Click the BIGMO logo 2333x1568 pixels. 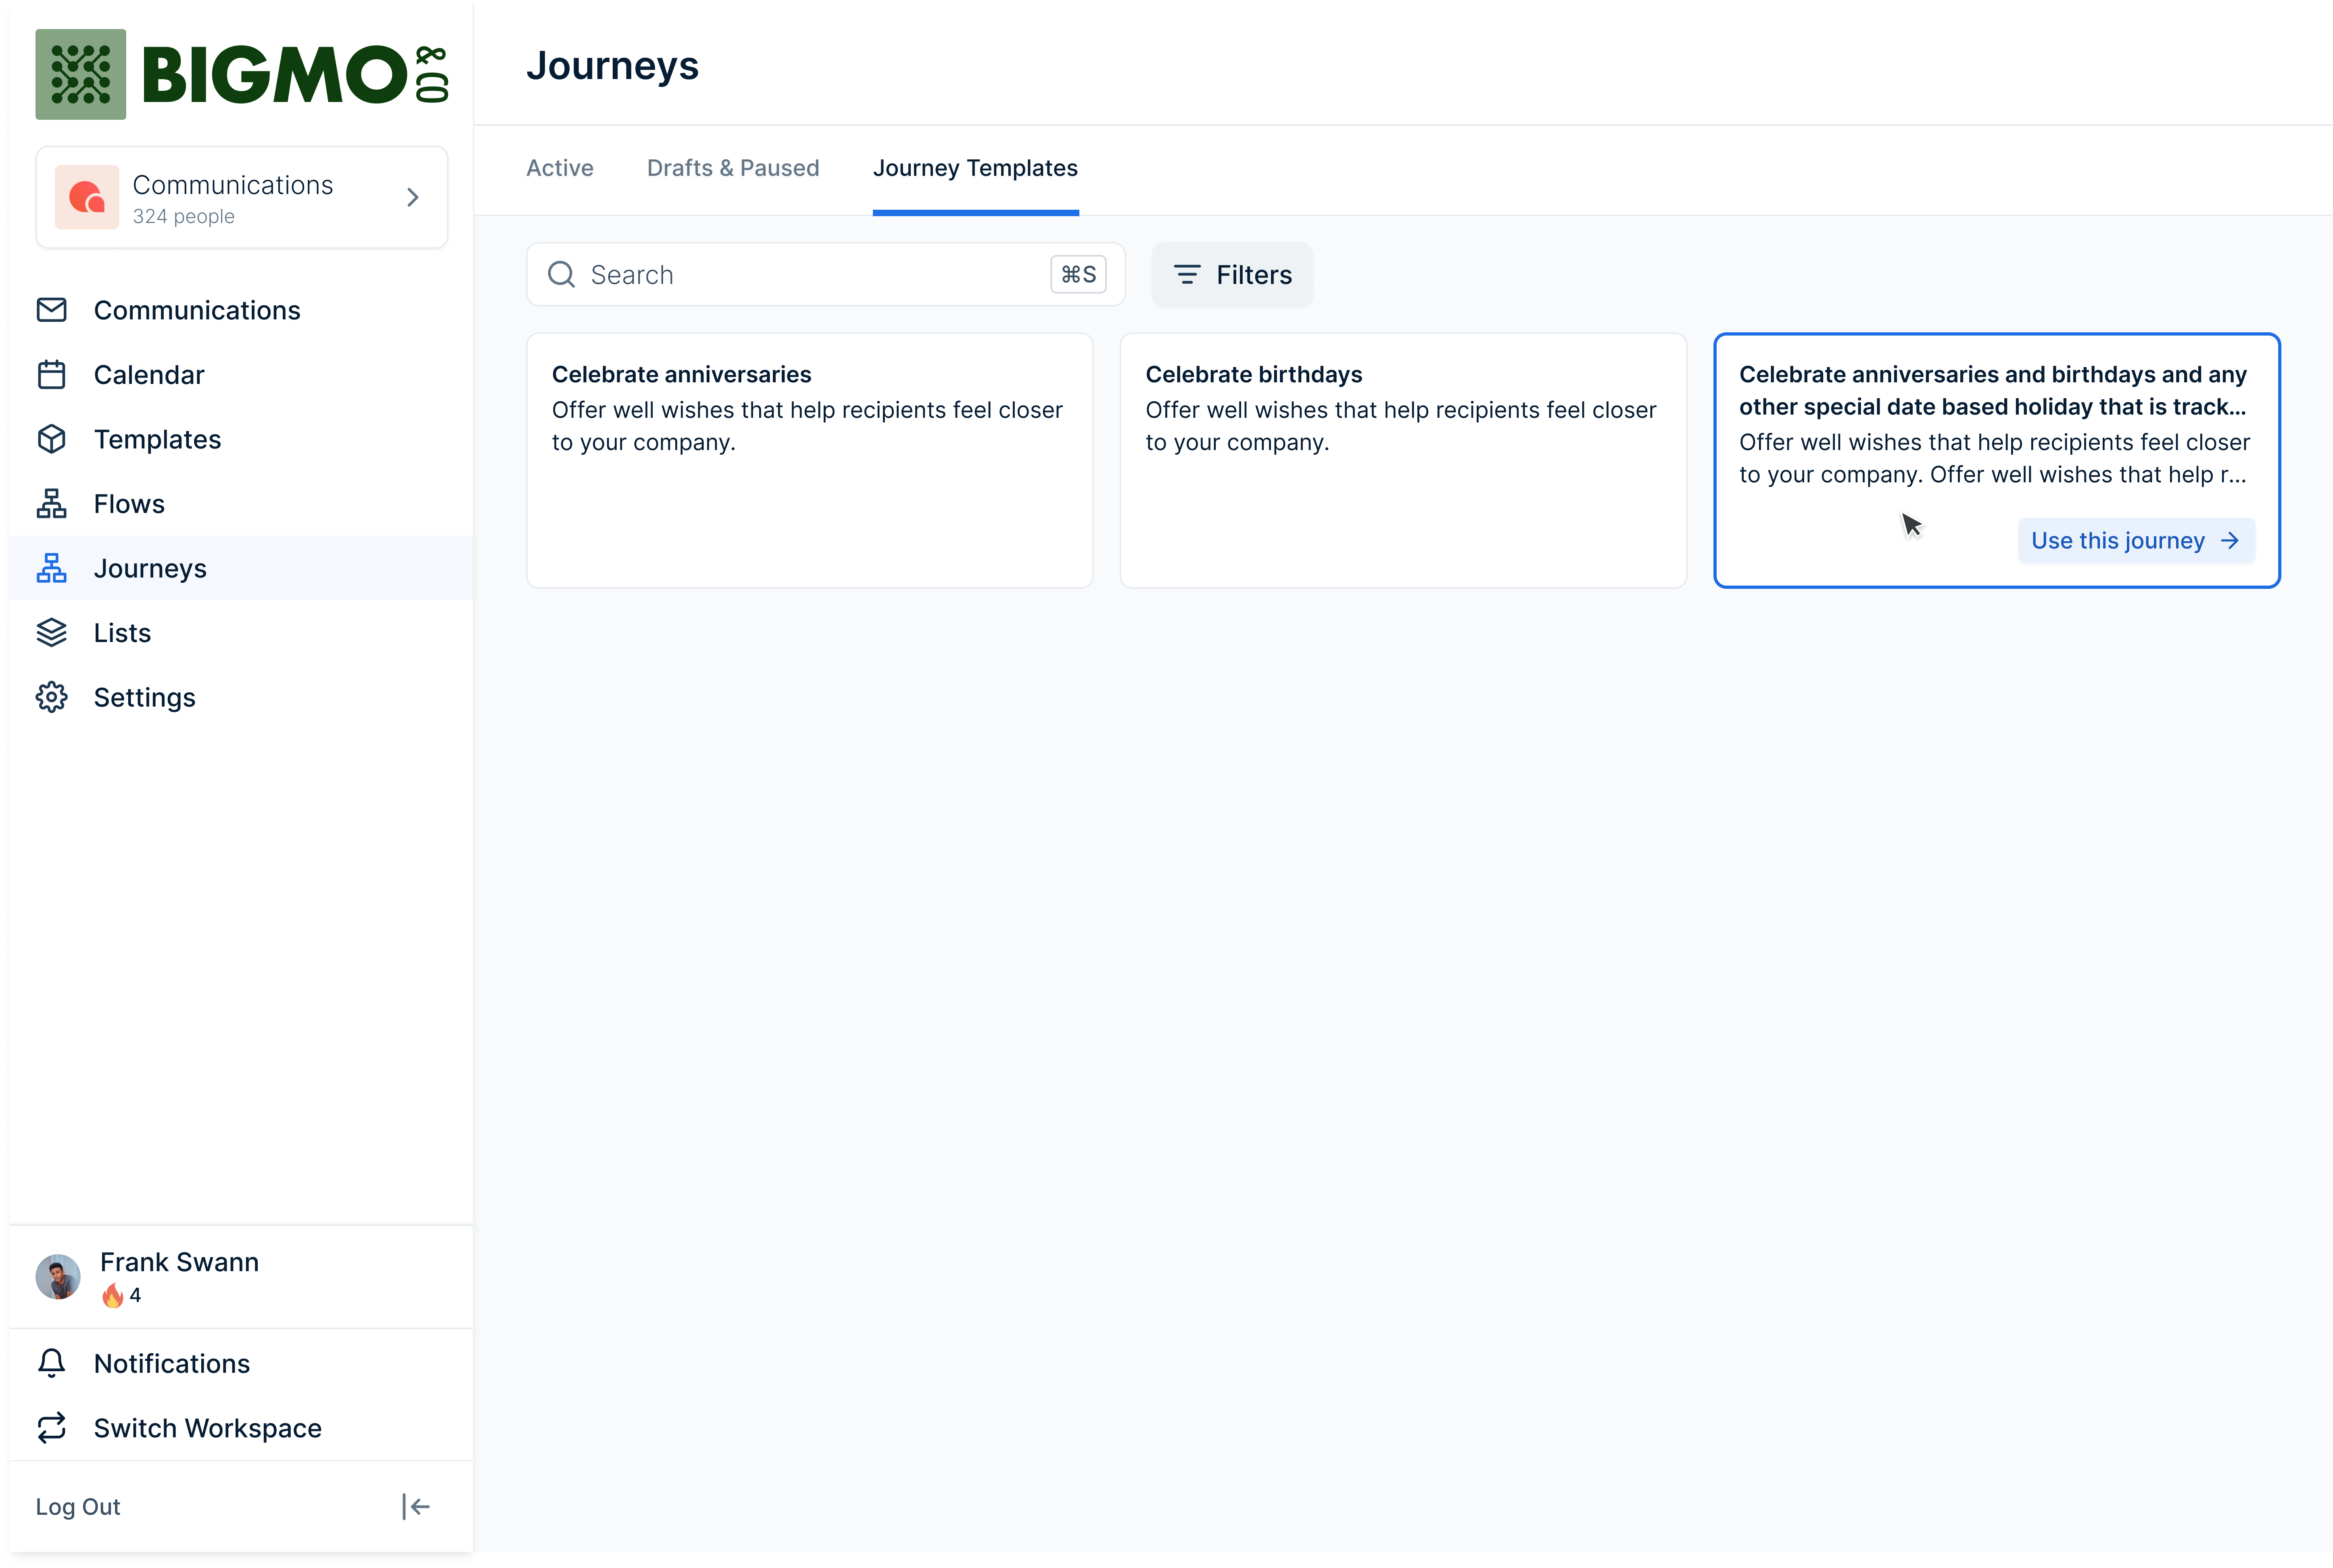(242, 74)
